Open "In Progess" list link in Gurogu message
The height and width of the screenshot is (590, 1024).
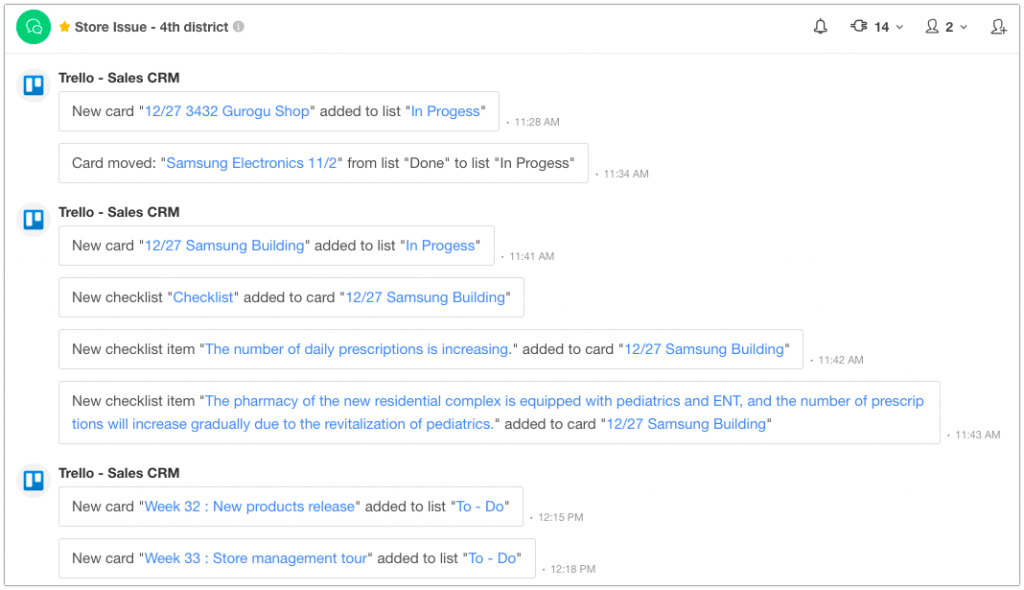(x=445, y=111)
